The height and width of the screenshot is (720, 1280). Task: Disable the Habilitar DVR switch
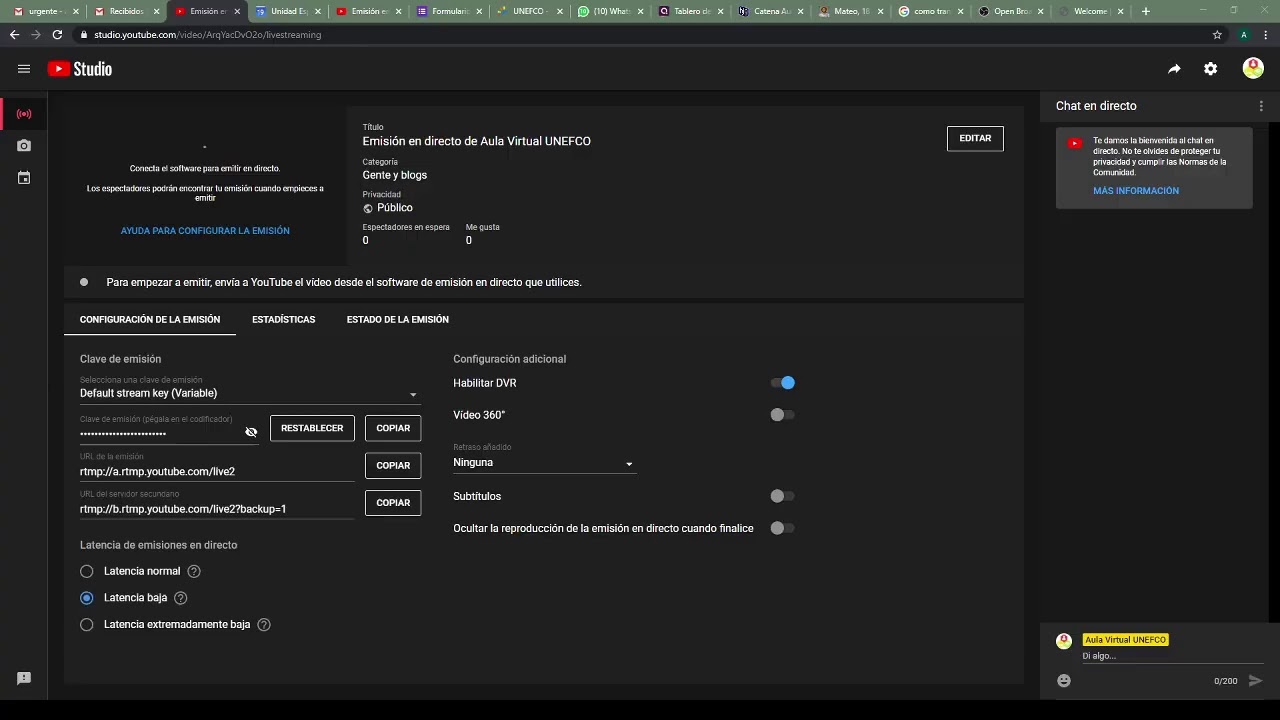click(783, 383)
